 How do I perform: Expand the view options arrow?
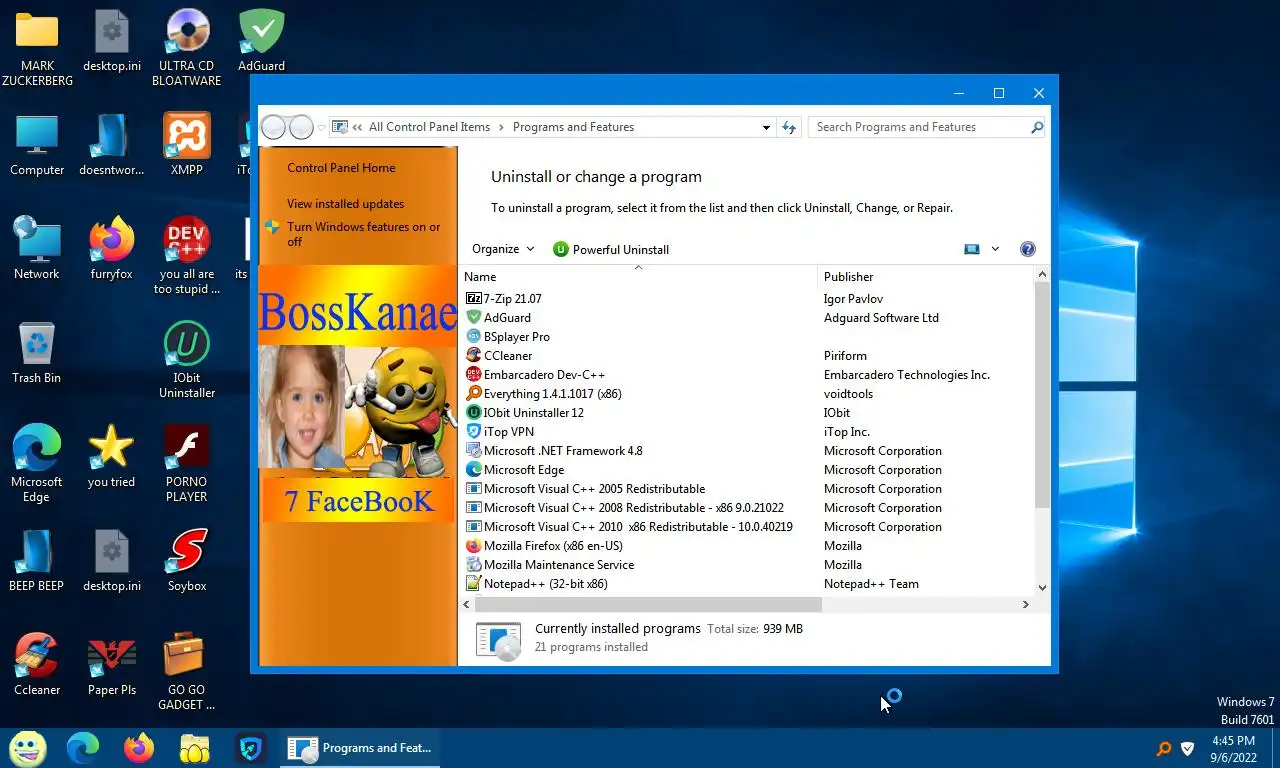(x=995, y=249)
